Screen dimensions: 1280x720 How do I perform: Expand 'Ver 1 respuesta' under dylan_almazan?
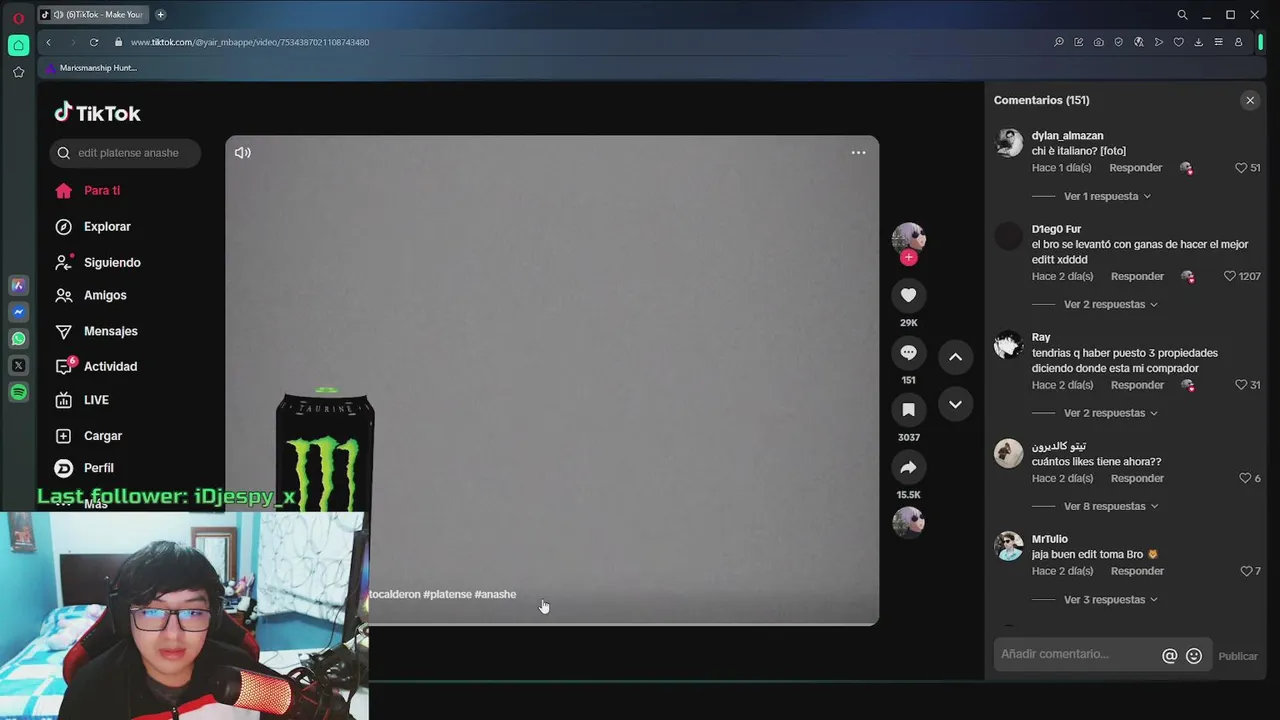click(1107, 197)
